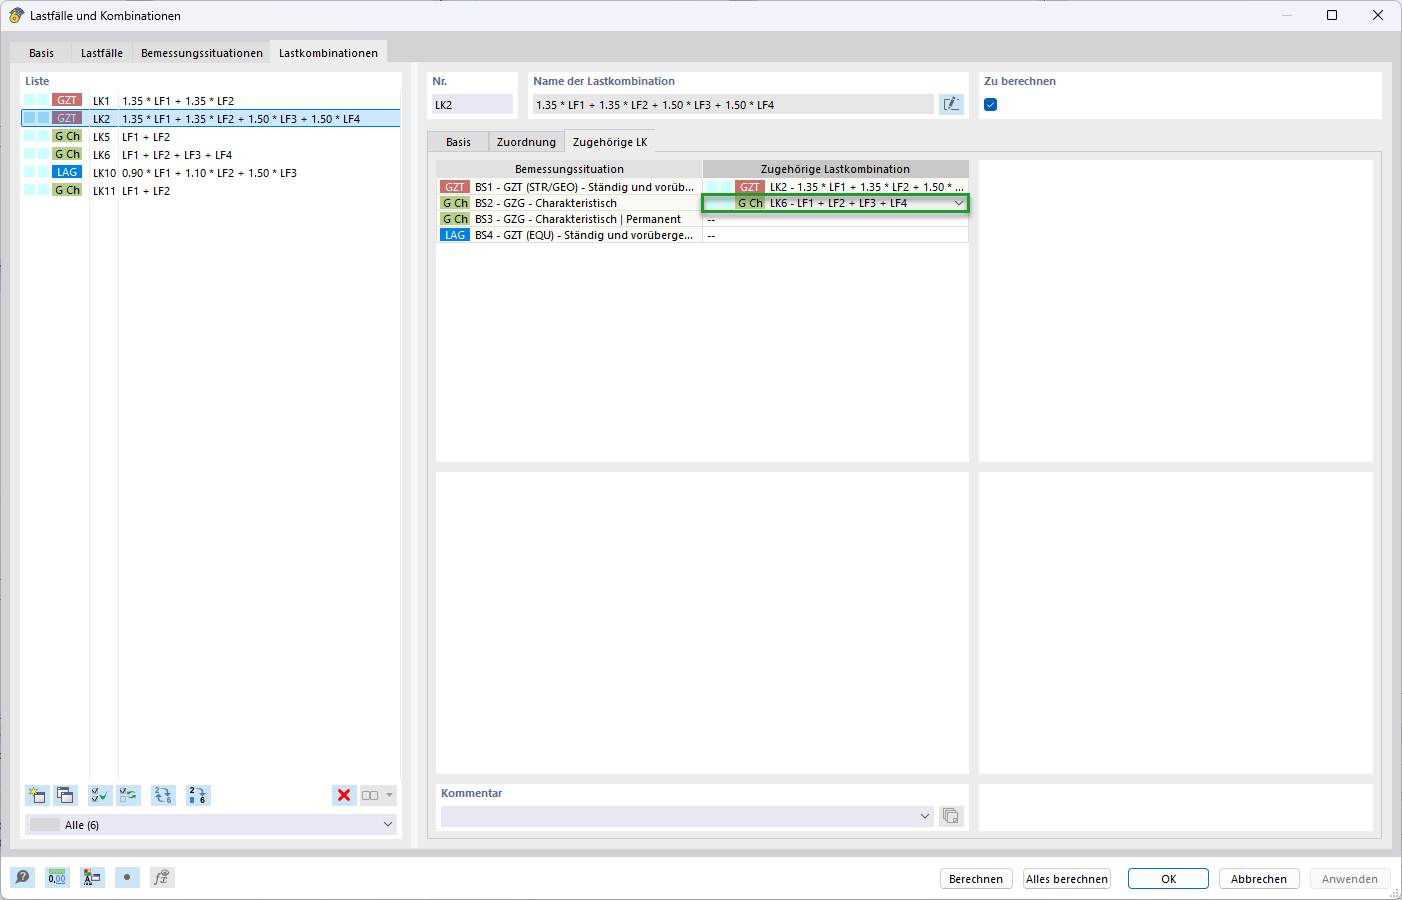This screenshot has width=1402, height=900.
Task: Open the Zuordnung sub-tab
Action: click(526, 142)
